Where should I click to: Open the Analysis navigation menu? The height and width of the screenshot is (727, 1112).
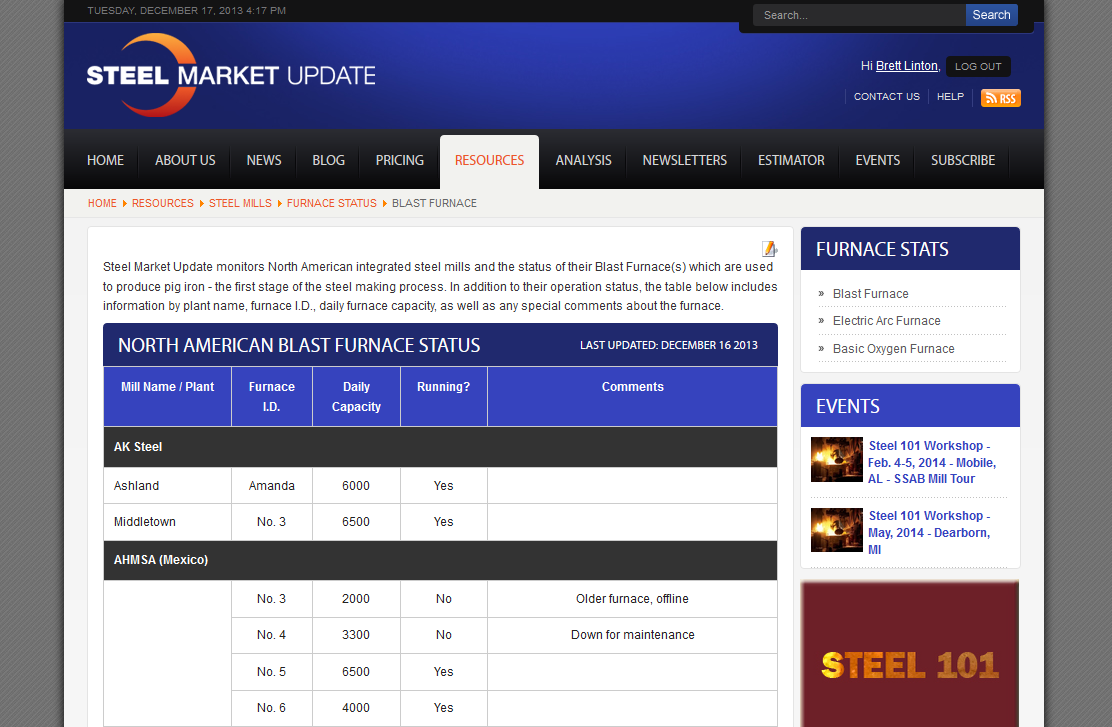click(583, 160)
